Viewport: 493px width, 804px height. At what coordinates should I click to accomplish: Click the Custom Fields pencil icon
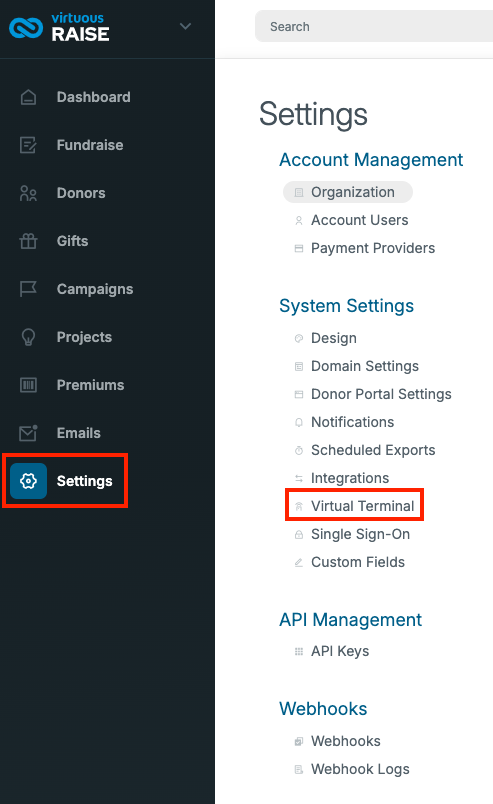[x=299, y=563]
